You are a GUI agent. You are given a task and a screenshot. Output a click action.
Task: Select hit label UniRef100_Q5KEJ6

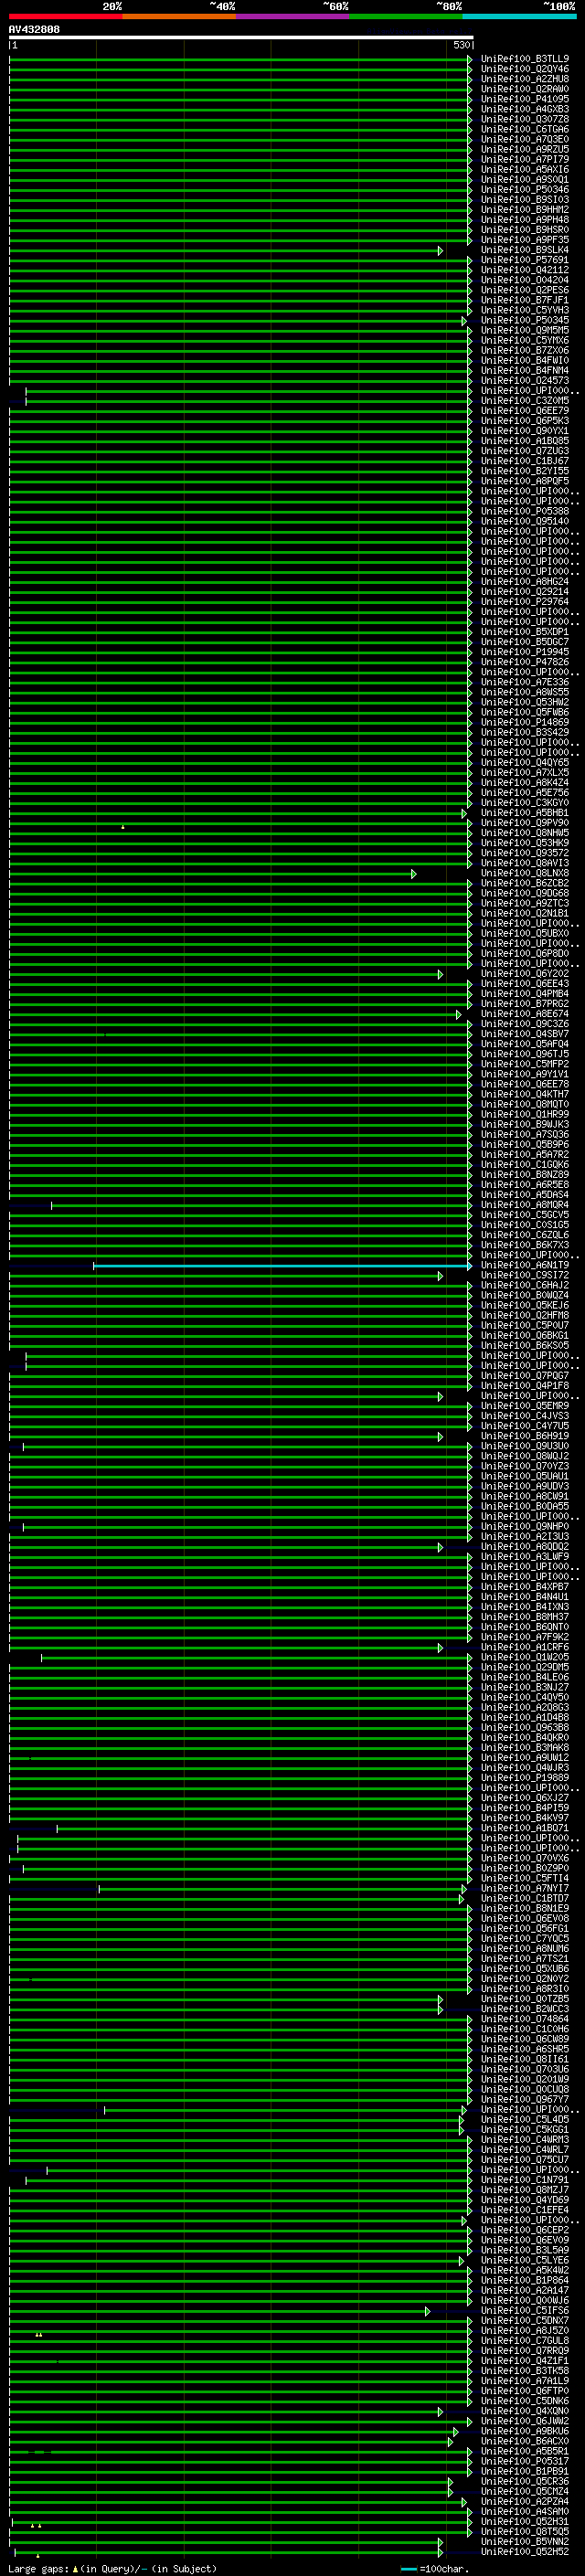[x=525, y=1306]
